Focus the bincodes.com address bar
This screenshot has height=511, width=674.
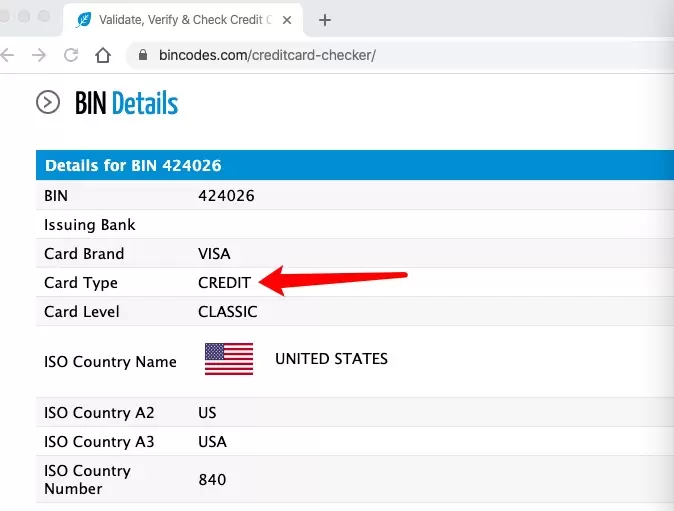point(400,55)
